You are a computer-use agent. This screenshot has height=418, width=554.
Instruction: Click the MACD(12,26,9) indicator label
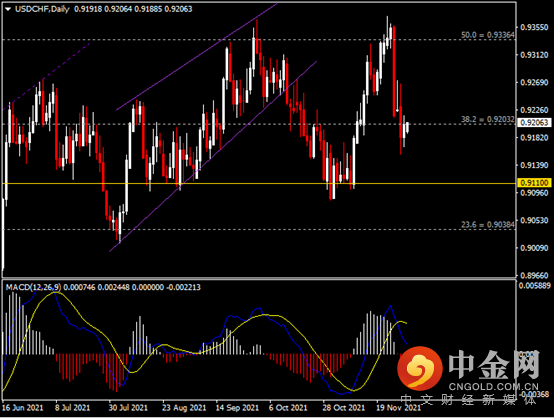(33, 287)
